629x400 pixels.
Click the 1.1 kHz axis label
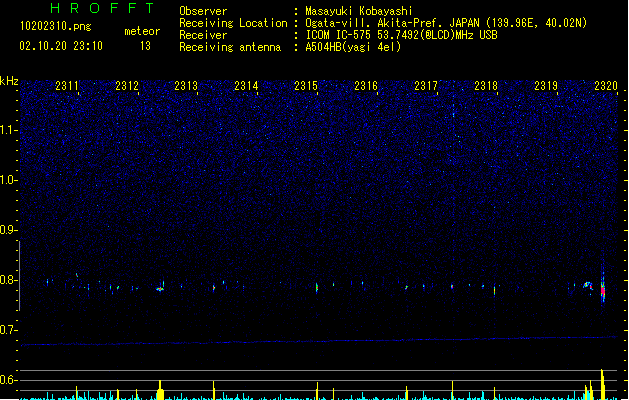(x=9, y=130)
